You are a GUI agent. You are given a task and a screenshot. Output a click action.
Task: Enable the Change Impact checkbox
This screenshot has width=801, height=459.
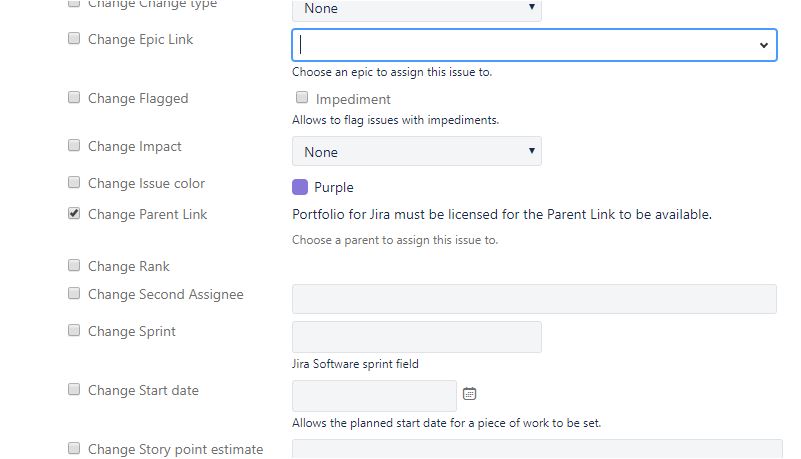point(74,146)
